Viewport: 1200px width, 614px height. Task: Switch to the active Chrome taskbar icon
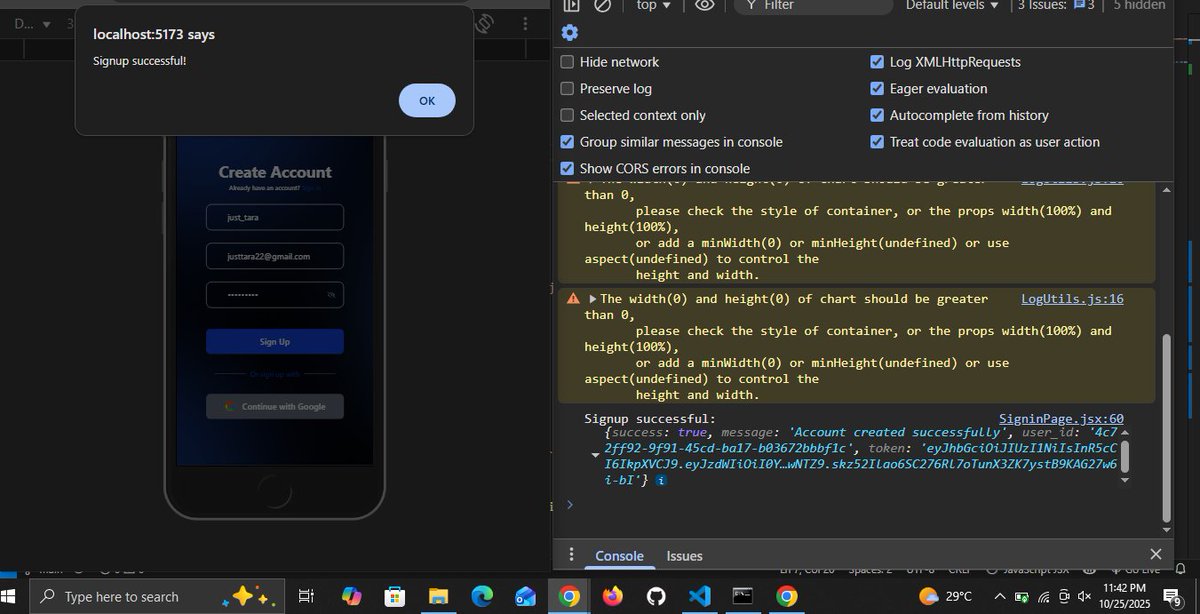click(x=569, y=596)
